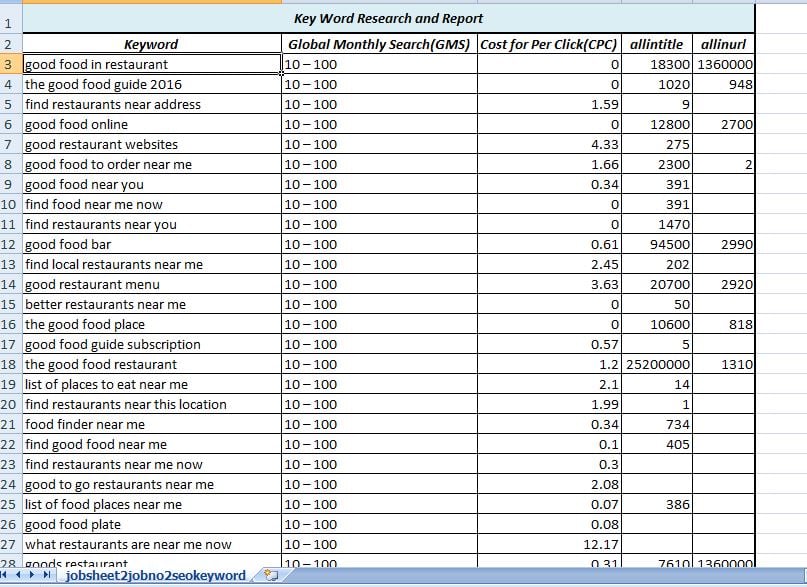807x587 pixels.
Task: Click the 'find restaurants near this location' cell
Action: (150, 404)
